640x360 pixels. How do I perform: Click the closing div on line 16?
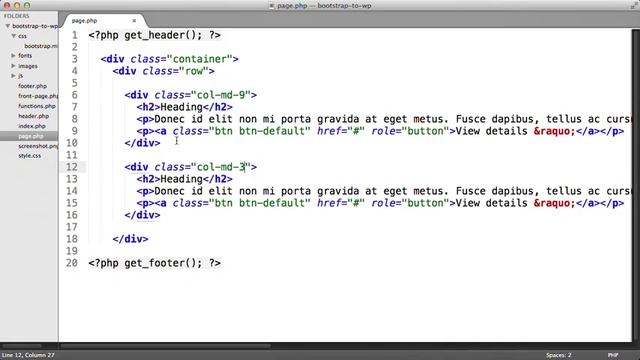(x=142, y=215)
